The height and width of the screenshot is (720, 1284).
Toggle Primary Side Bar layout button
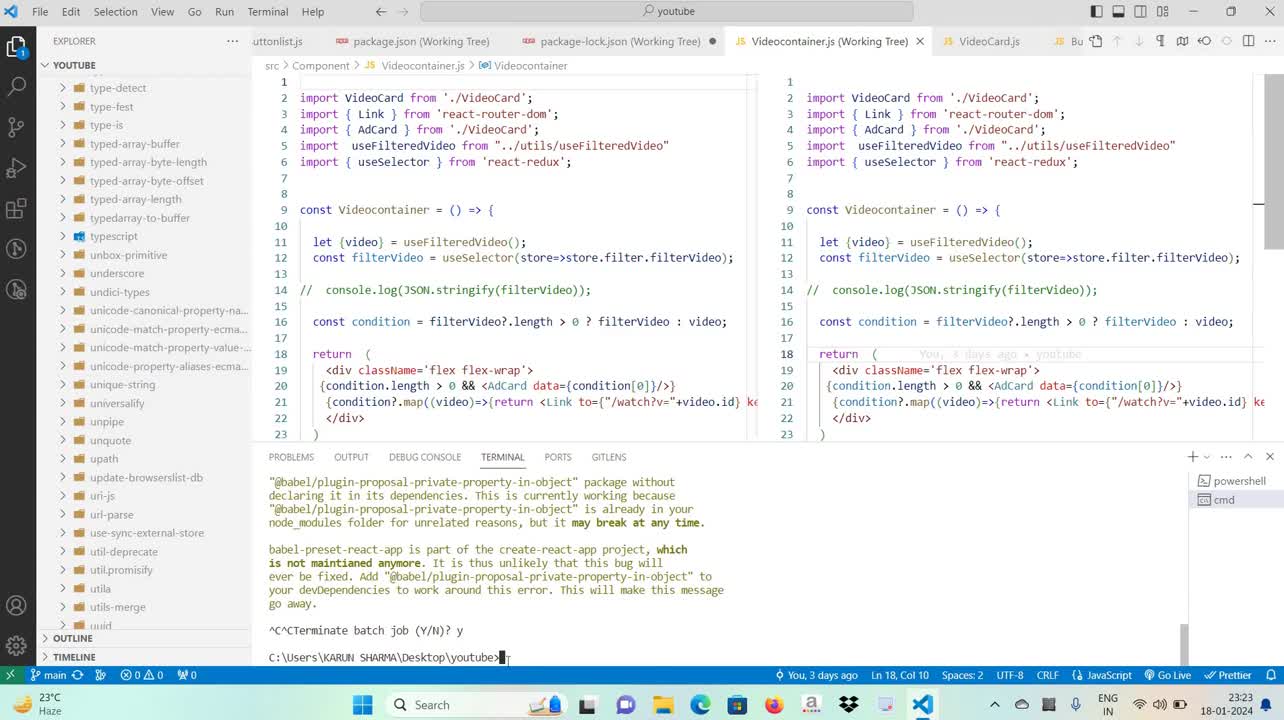[x=1097, y=12]
